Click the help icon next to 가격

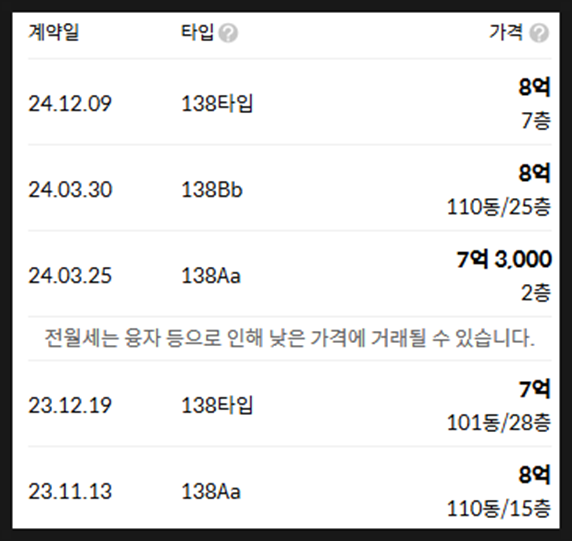[x=539, y=33]
